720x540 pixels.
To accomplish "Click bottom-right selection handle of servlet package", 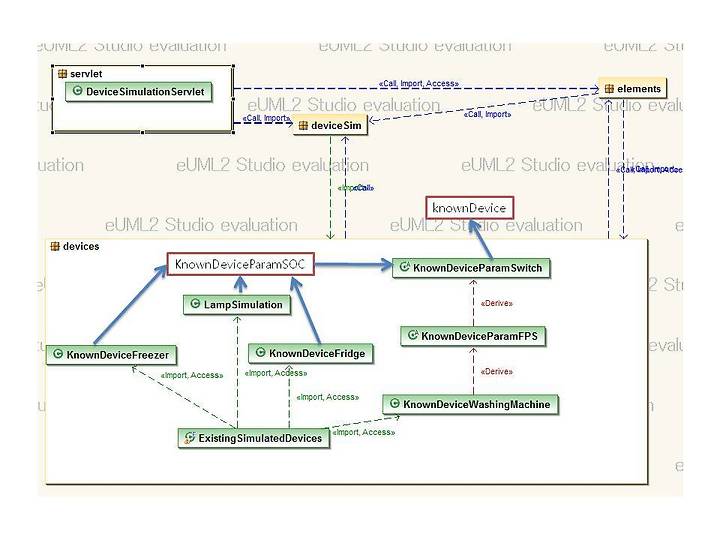I will (x=233, y=132).
